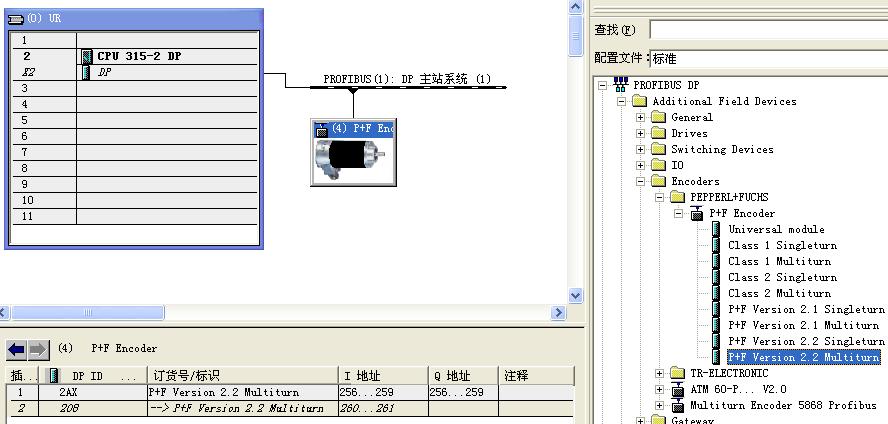Select P+F Version 2.2 Singleturn module
The height and width of the screenshot is (424, 888).
(x=806, y=341)
